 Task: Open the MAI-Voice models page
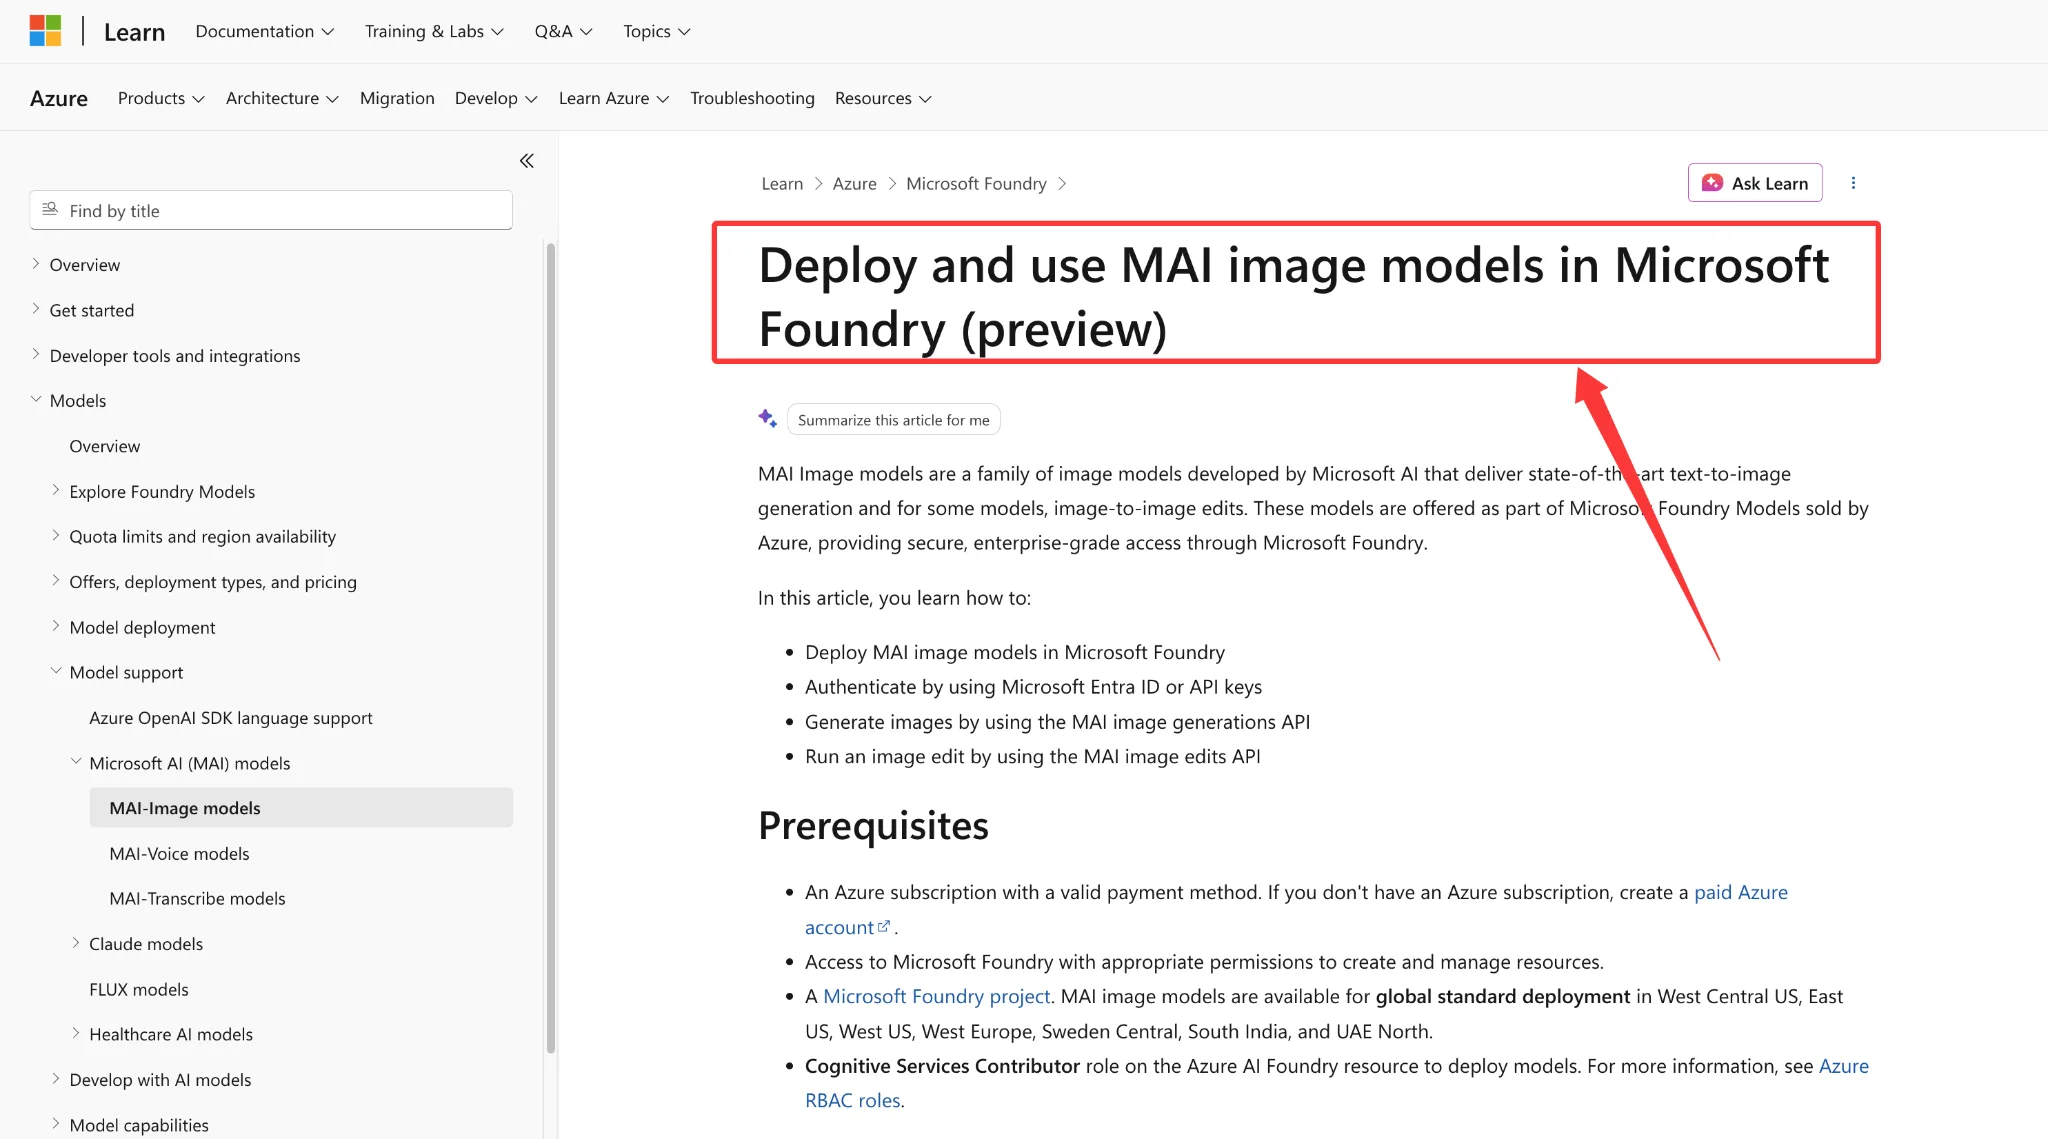pyautogui.click(x=179, y=854)
